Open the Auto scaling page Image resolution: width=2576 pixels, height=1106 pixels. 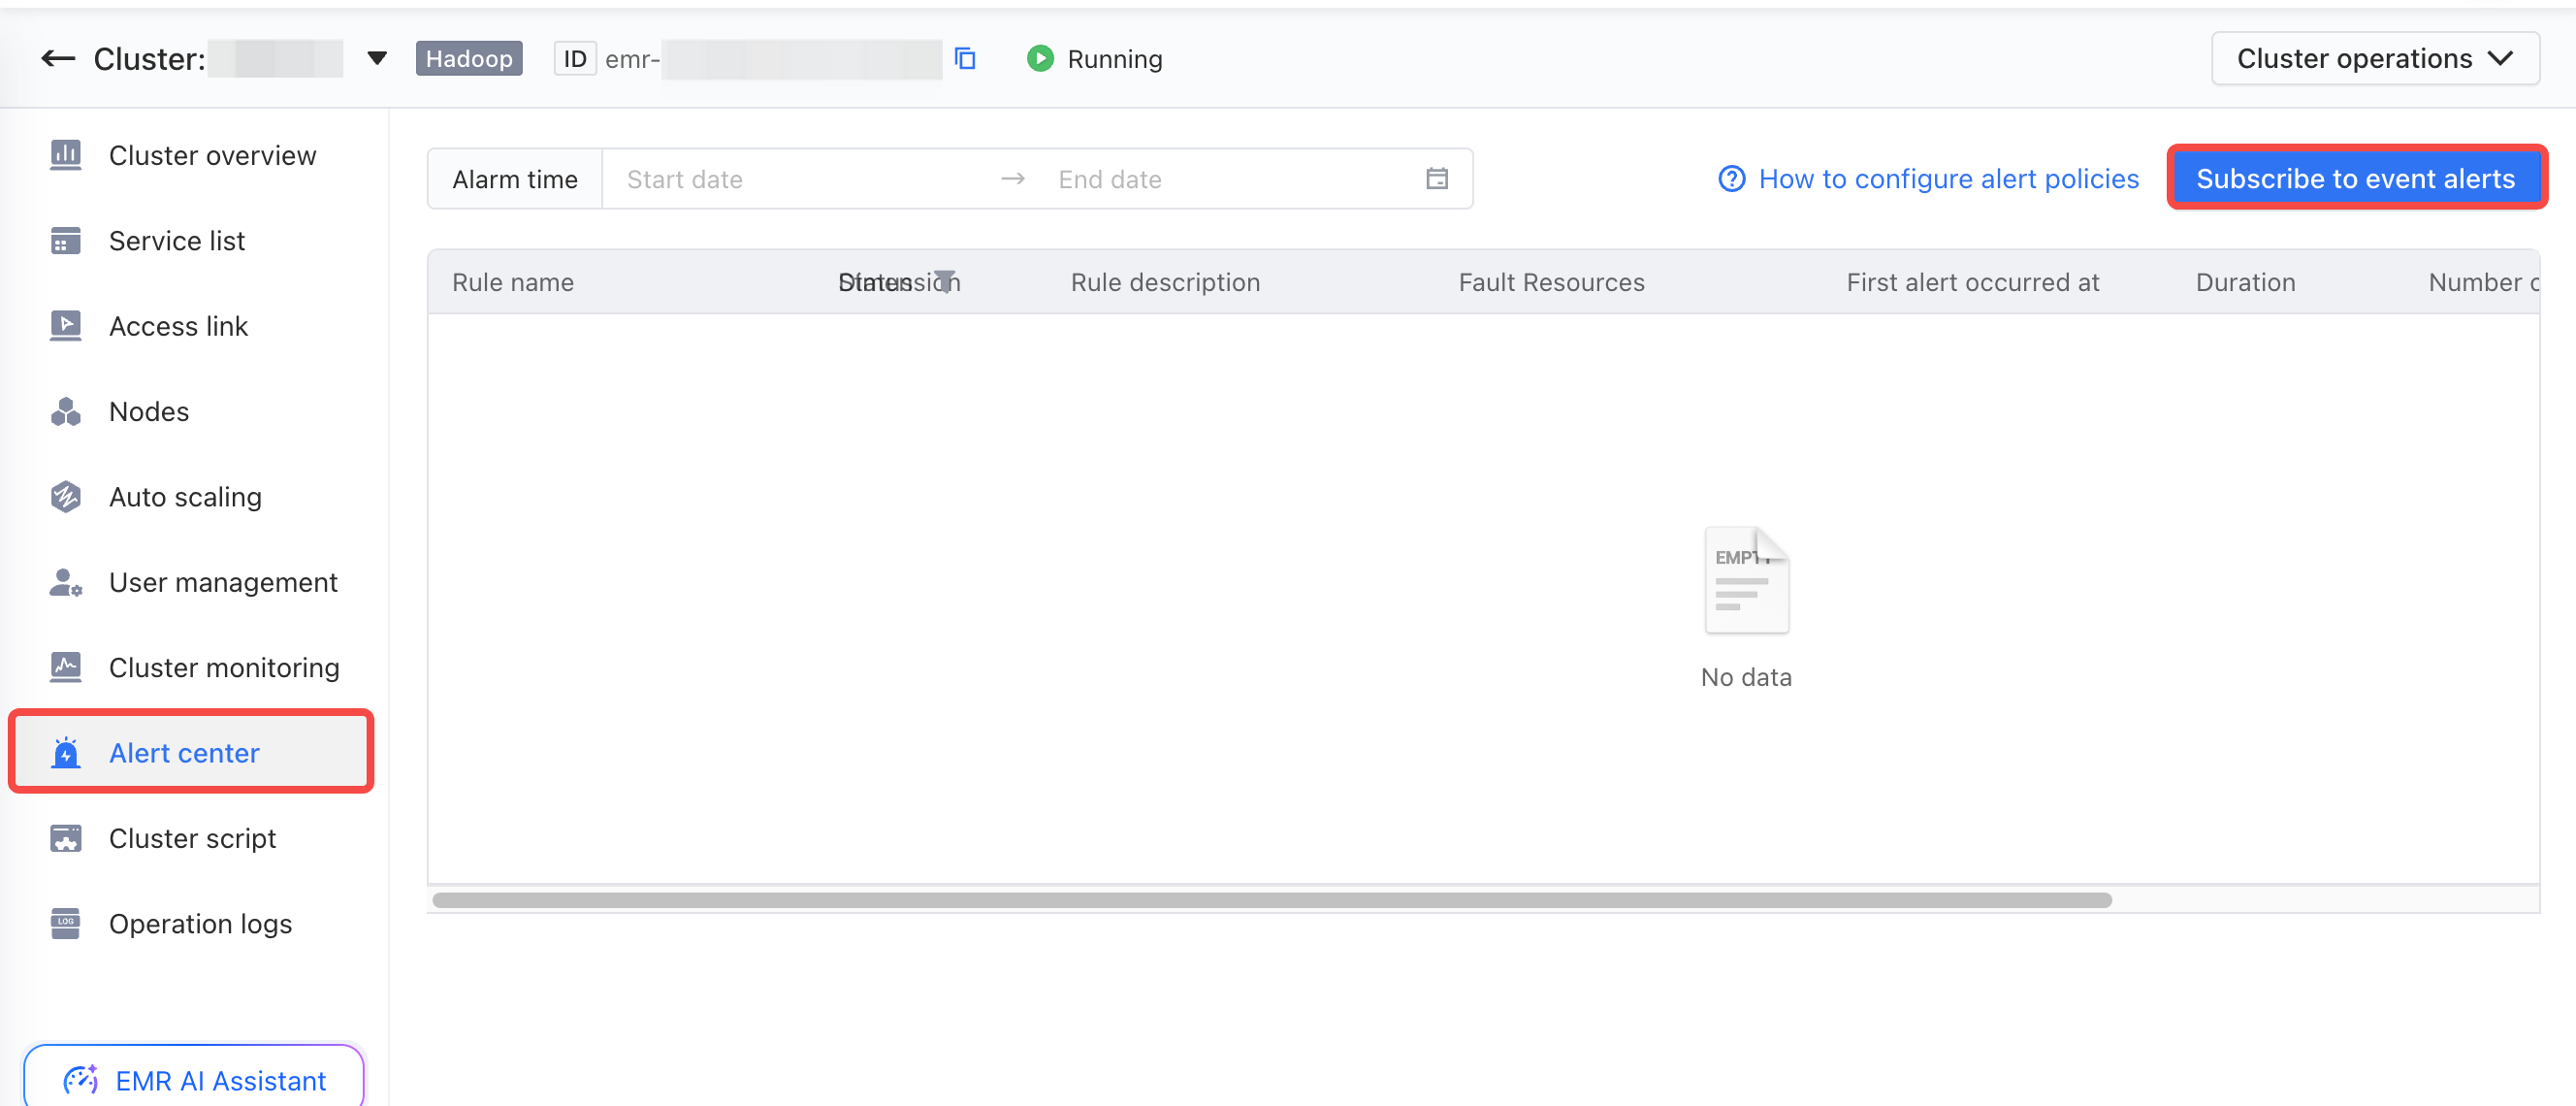tap(185, 497)
